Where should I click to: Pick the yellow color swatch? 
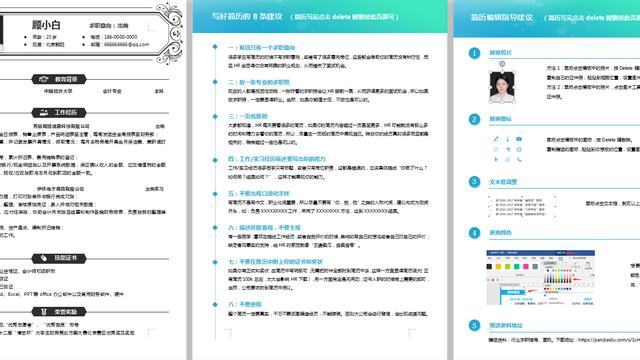coord(498,267)
